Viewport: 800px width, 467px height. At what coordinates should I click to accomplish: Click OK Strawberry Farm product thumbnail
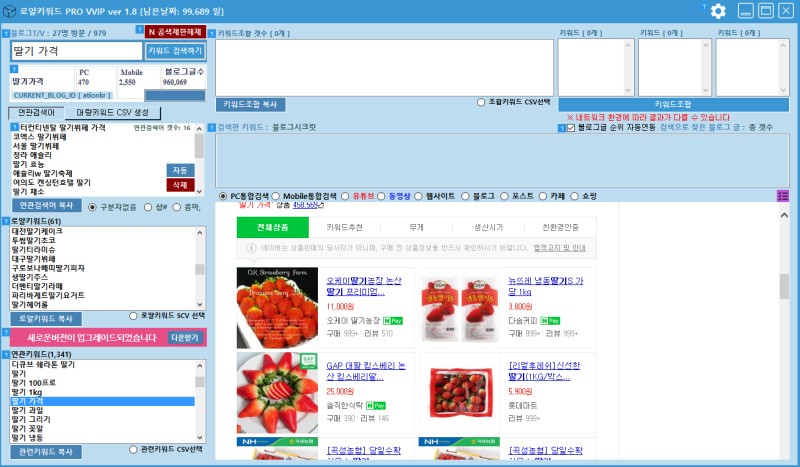277,308
